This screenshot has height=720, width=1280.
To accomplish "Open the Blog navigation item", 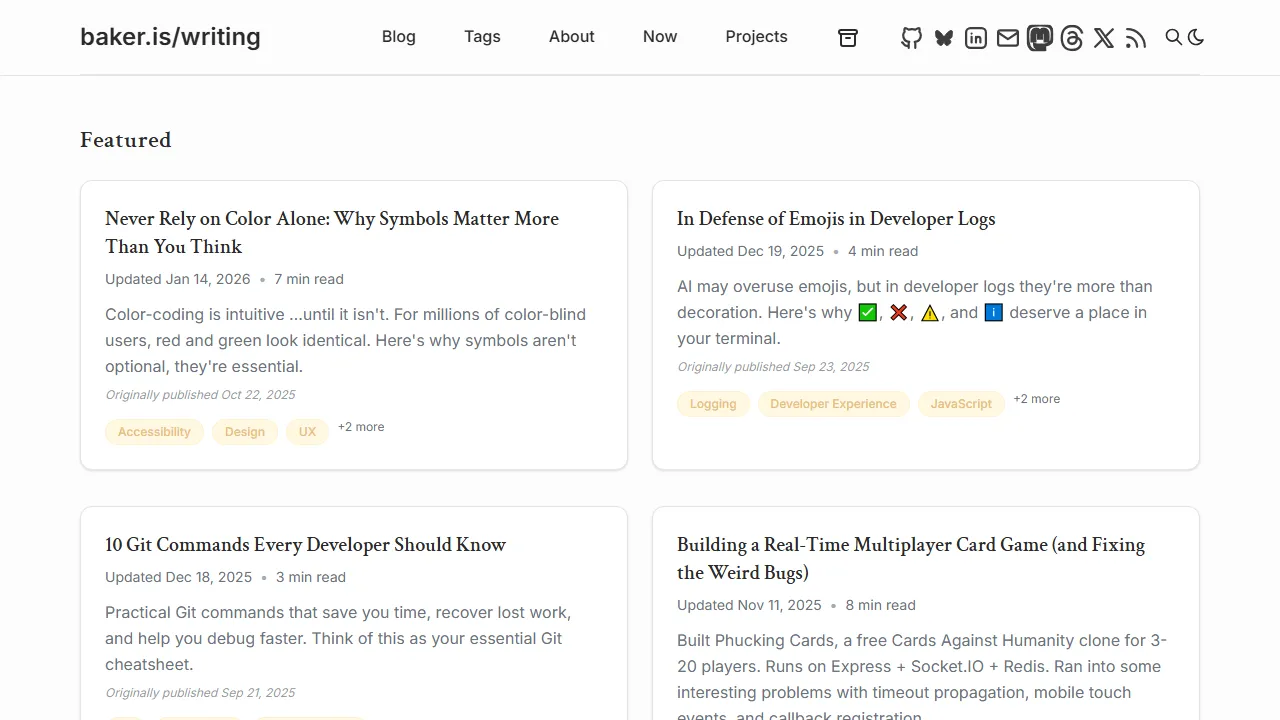I will click(x=398, y=37).
